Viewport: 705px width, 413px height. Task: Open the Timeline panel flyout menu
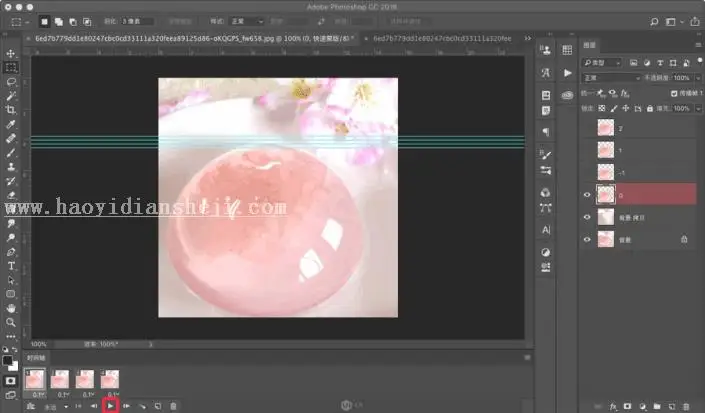click(x=527, y=358)
